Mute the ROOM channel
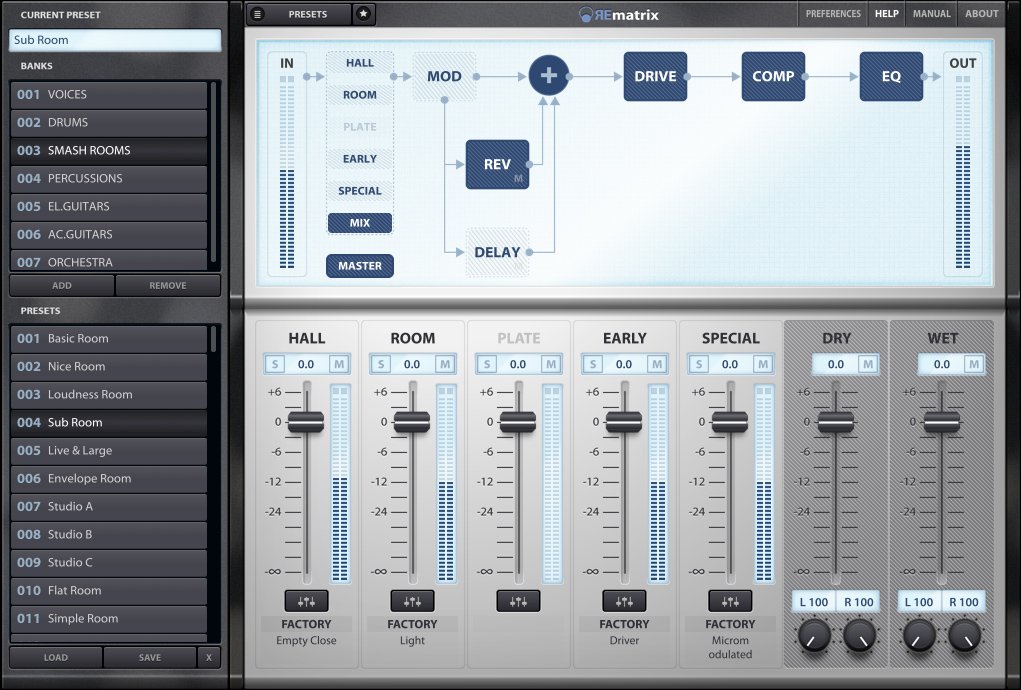Image resolution: width=1021 pixels, height=690 pixels. [447, 364]
